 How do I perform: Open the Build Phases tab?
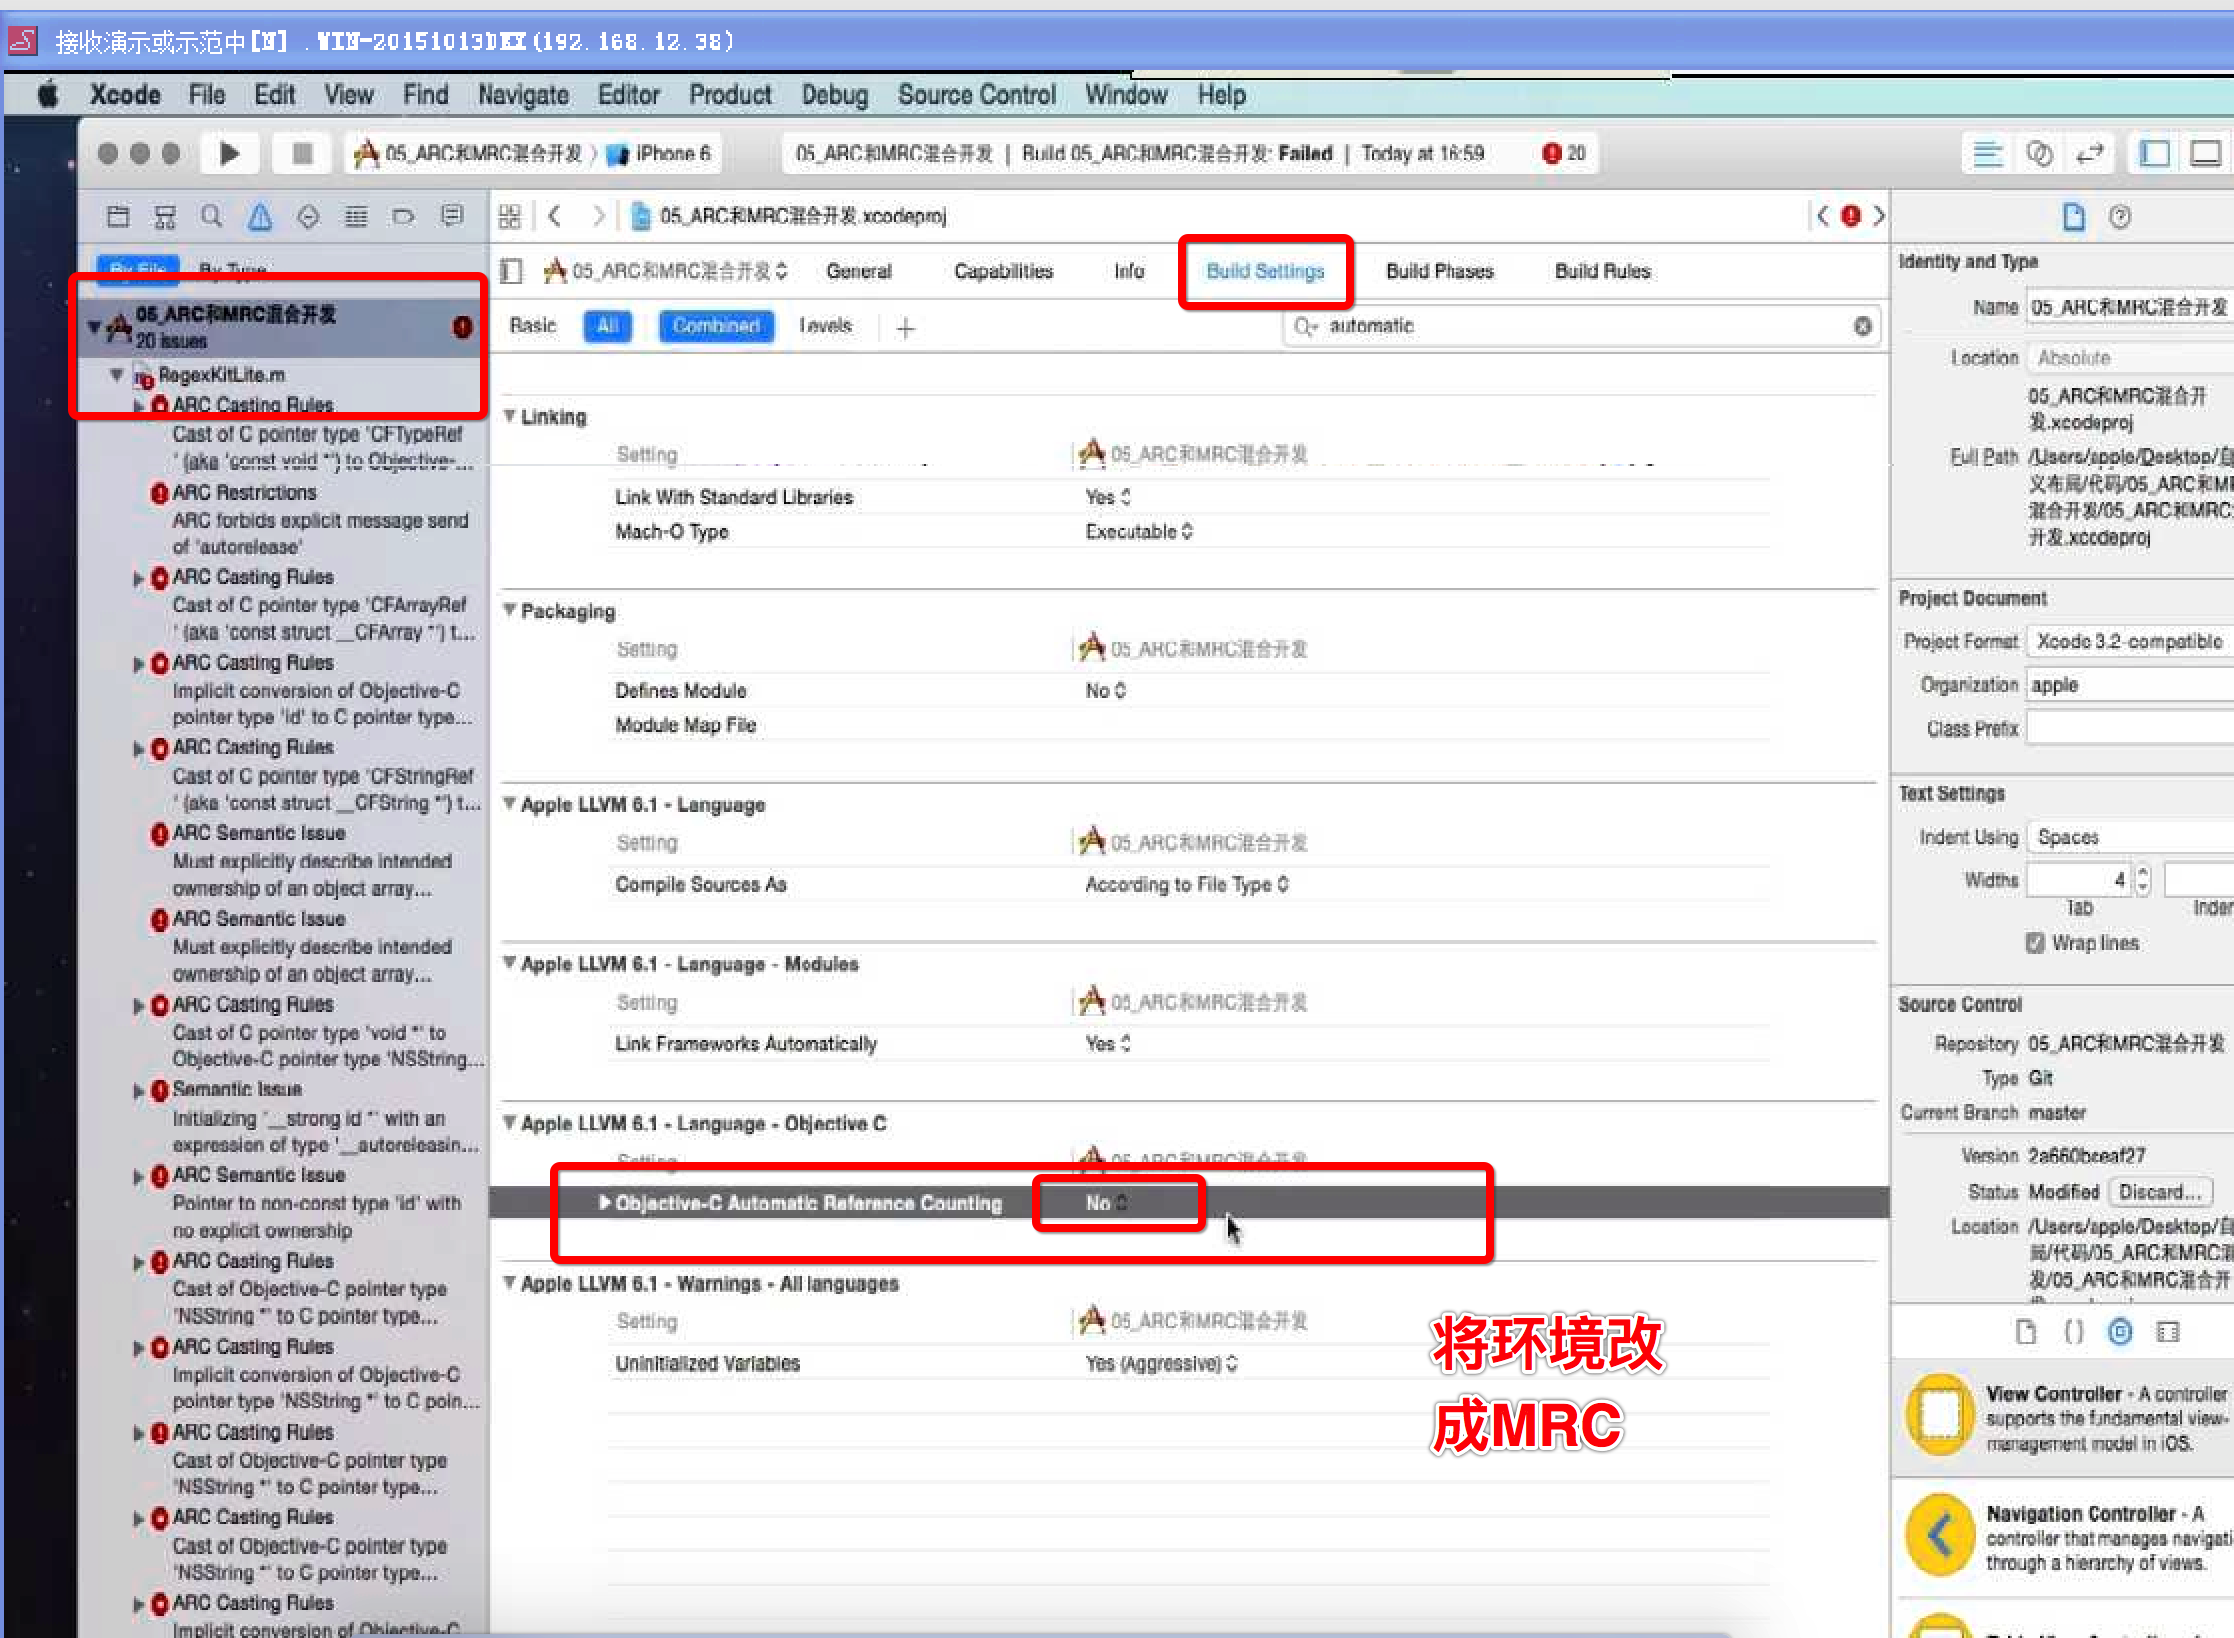(1439, 271)
